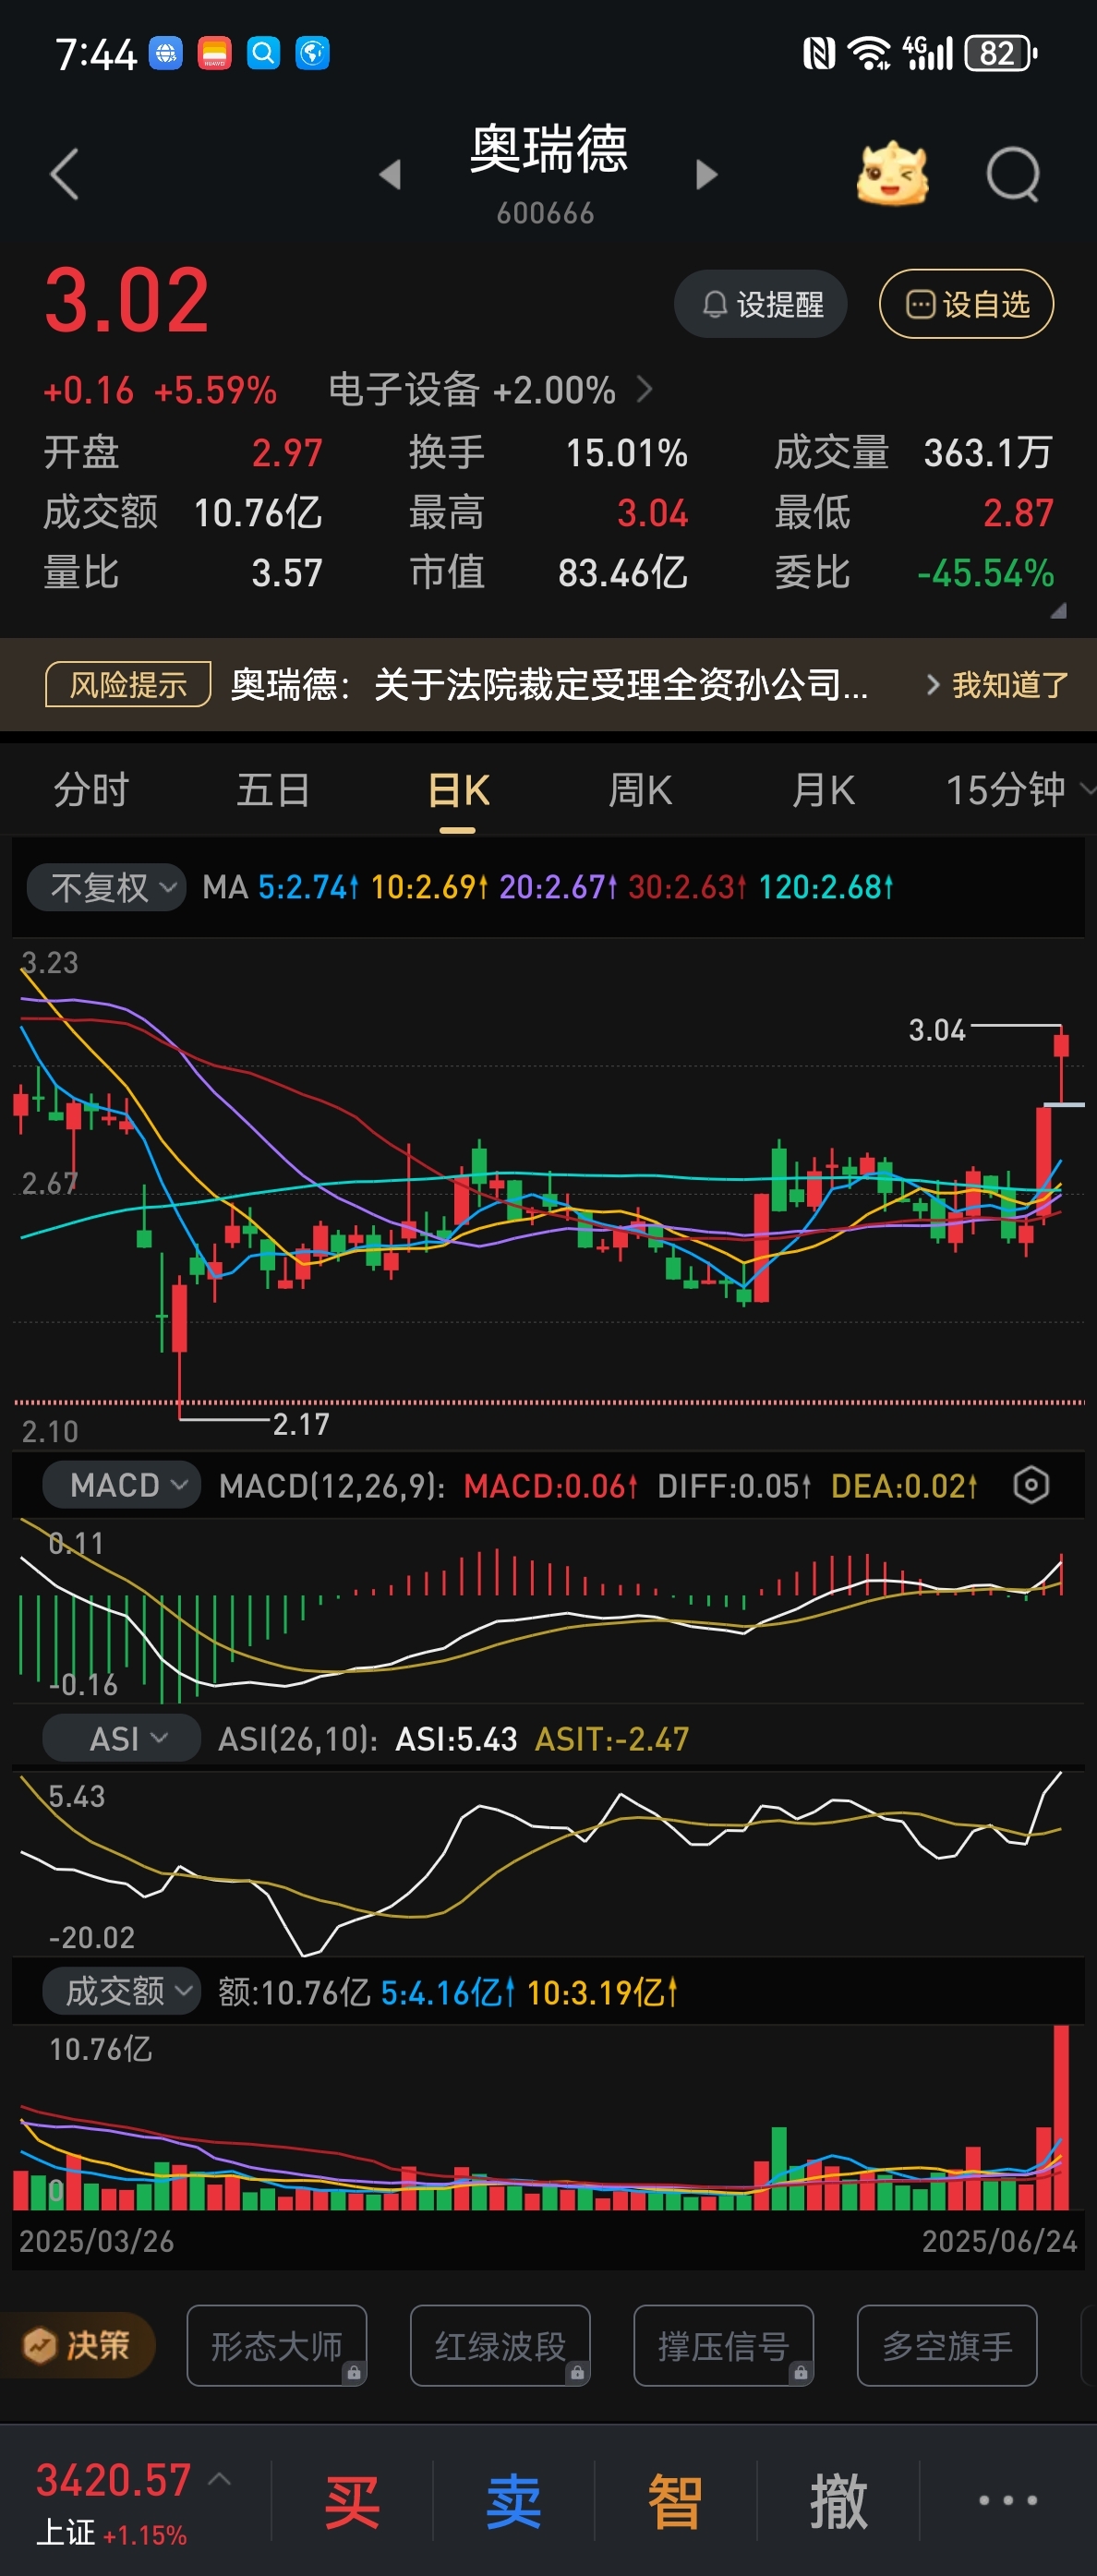
Task: Switch to 分时 chart tab
Action: (91, 790)
